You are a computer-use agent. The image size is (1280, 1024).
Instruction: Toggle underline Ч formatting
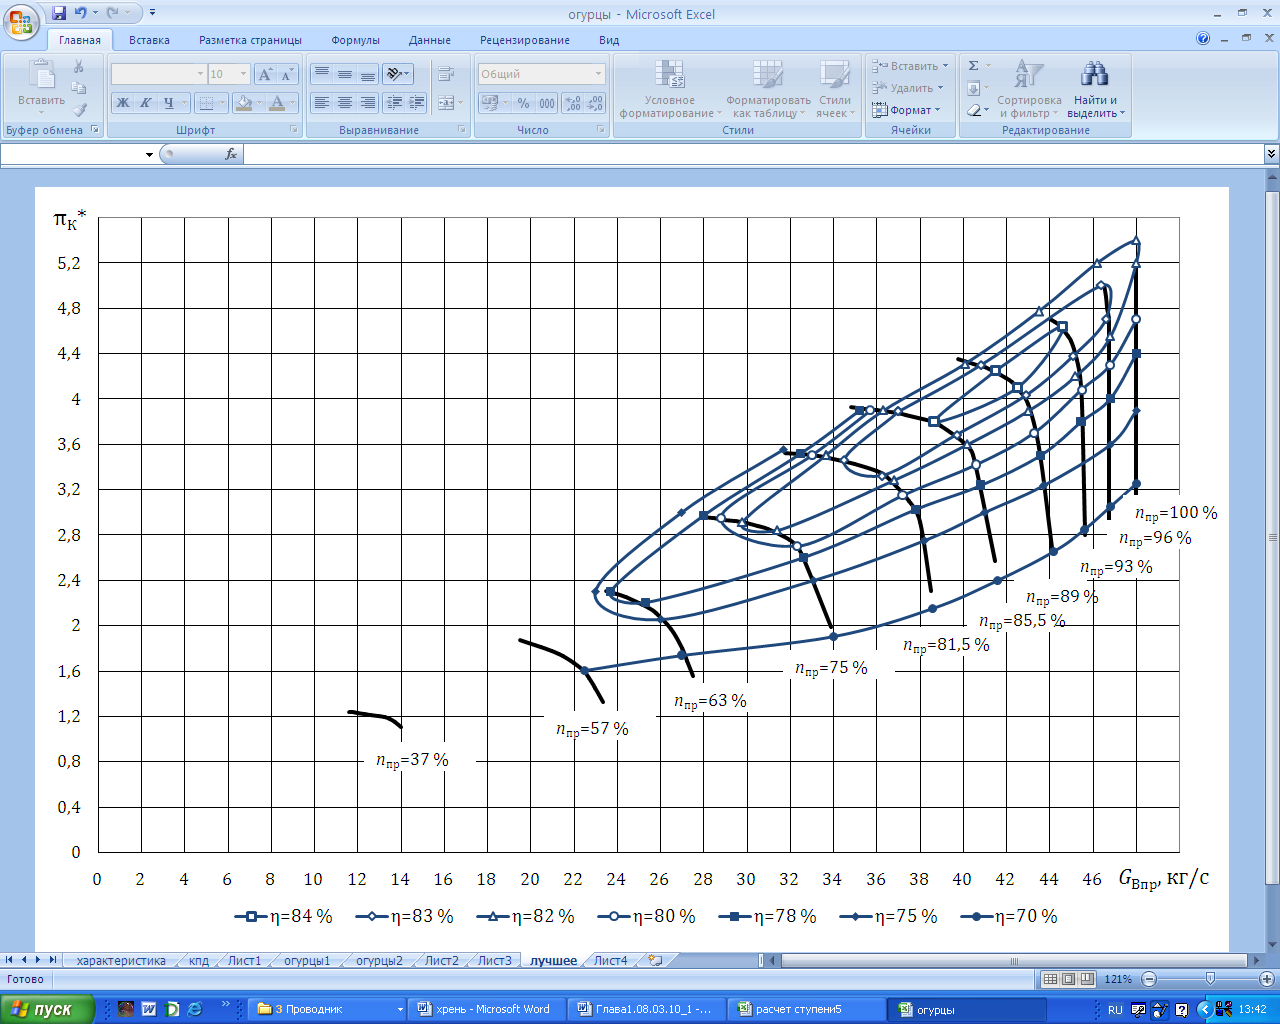coord(168,103)
